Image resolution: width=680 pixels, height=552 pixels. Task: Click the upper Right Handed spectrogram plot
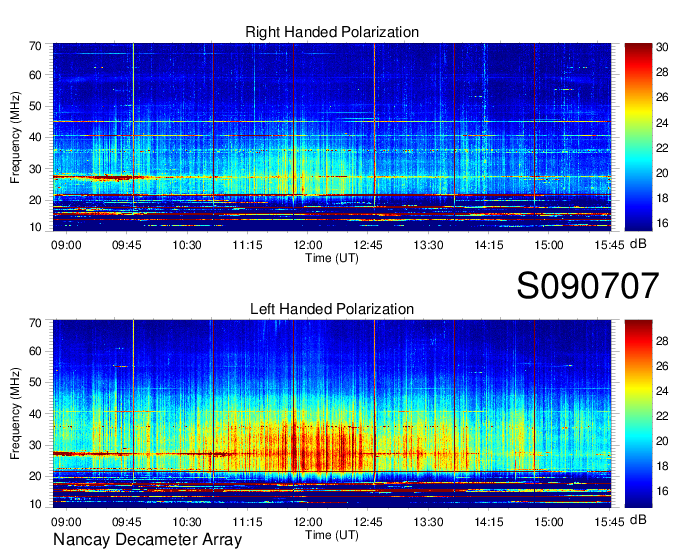pyautogui.click(x=332, y=137)
